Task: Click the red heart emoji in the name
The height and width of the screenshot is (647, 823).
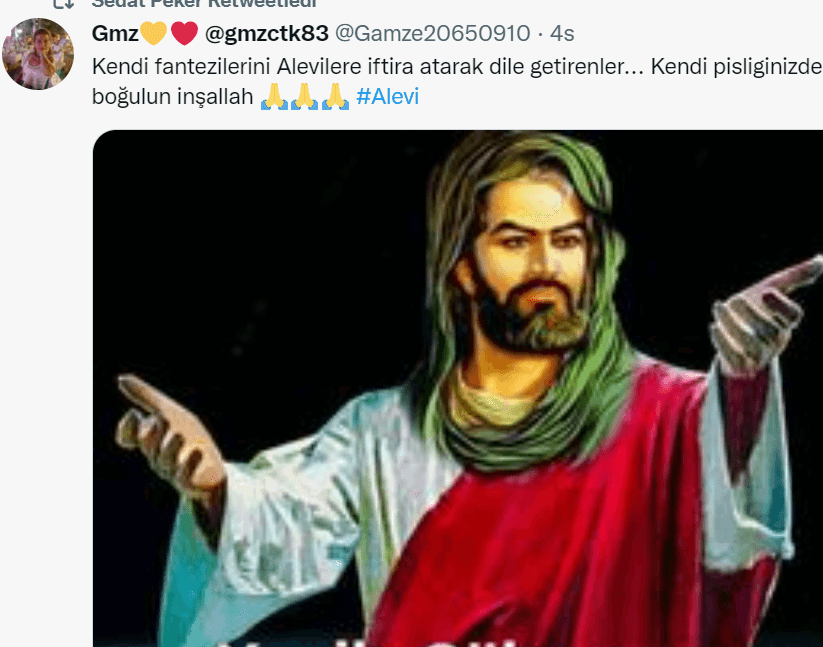Action: (x=184, y=33)
